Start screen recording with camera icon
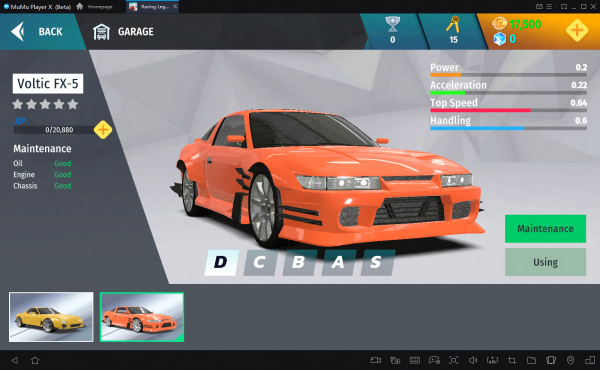 coord(376,360)
